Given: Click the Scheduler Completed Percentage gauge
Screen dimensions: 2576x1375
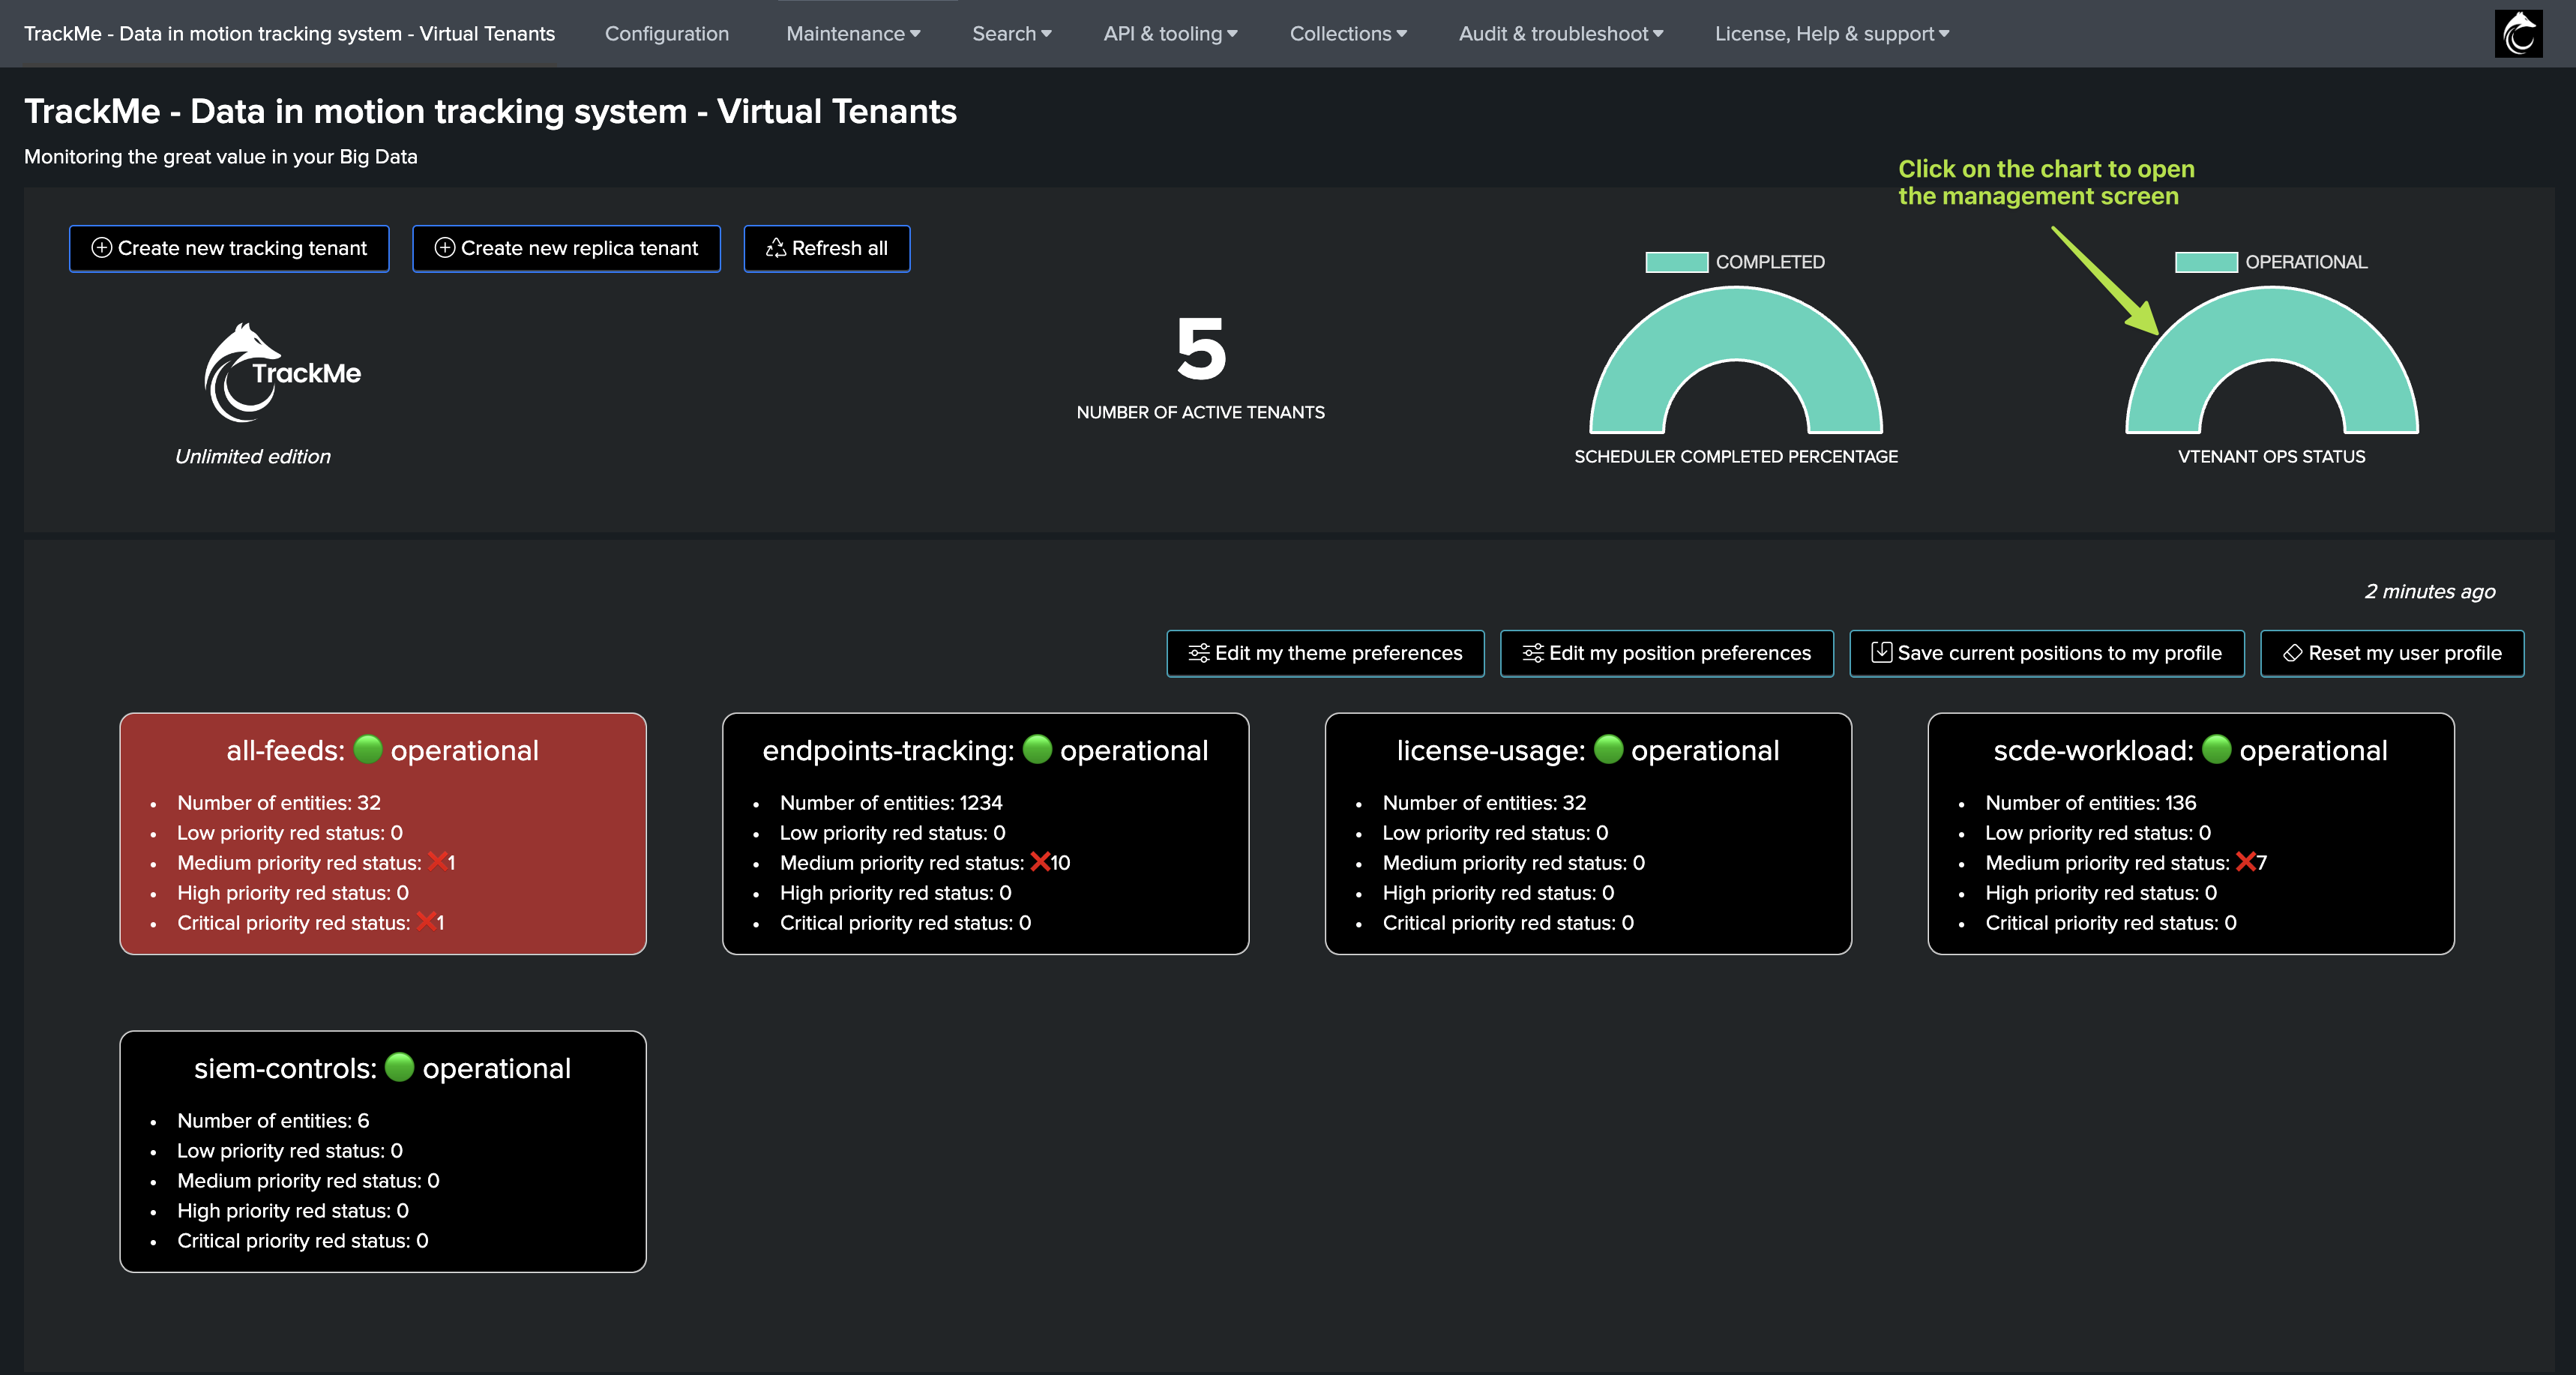Looking at the screenshot, I should [x=1736, y=325].
